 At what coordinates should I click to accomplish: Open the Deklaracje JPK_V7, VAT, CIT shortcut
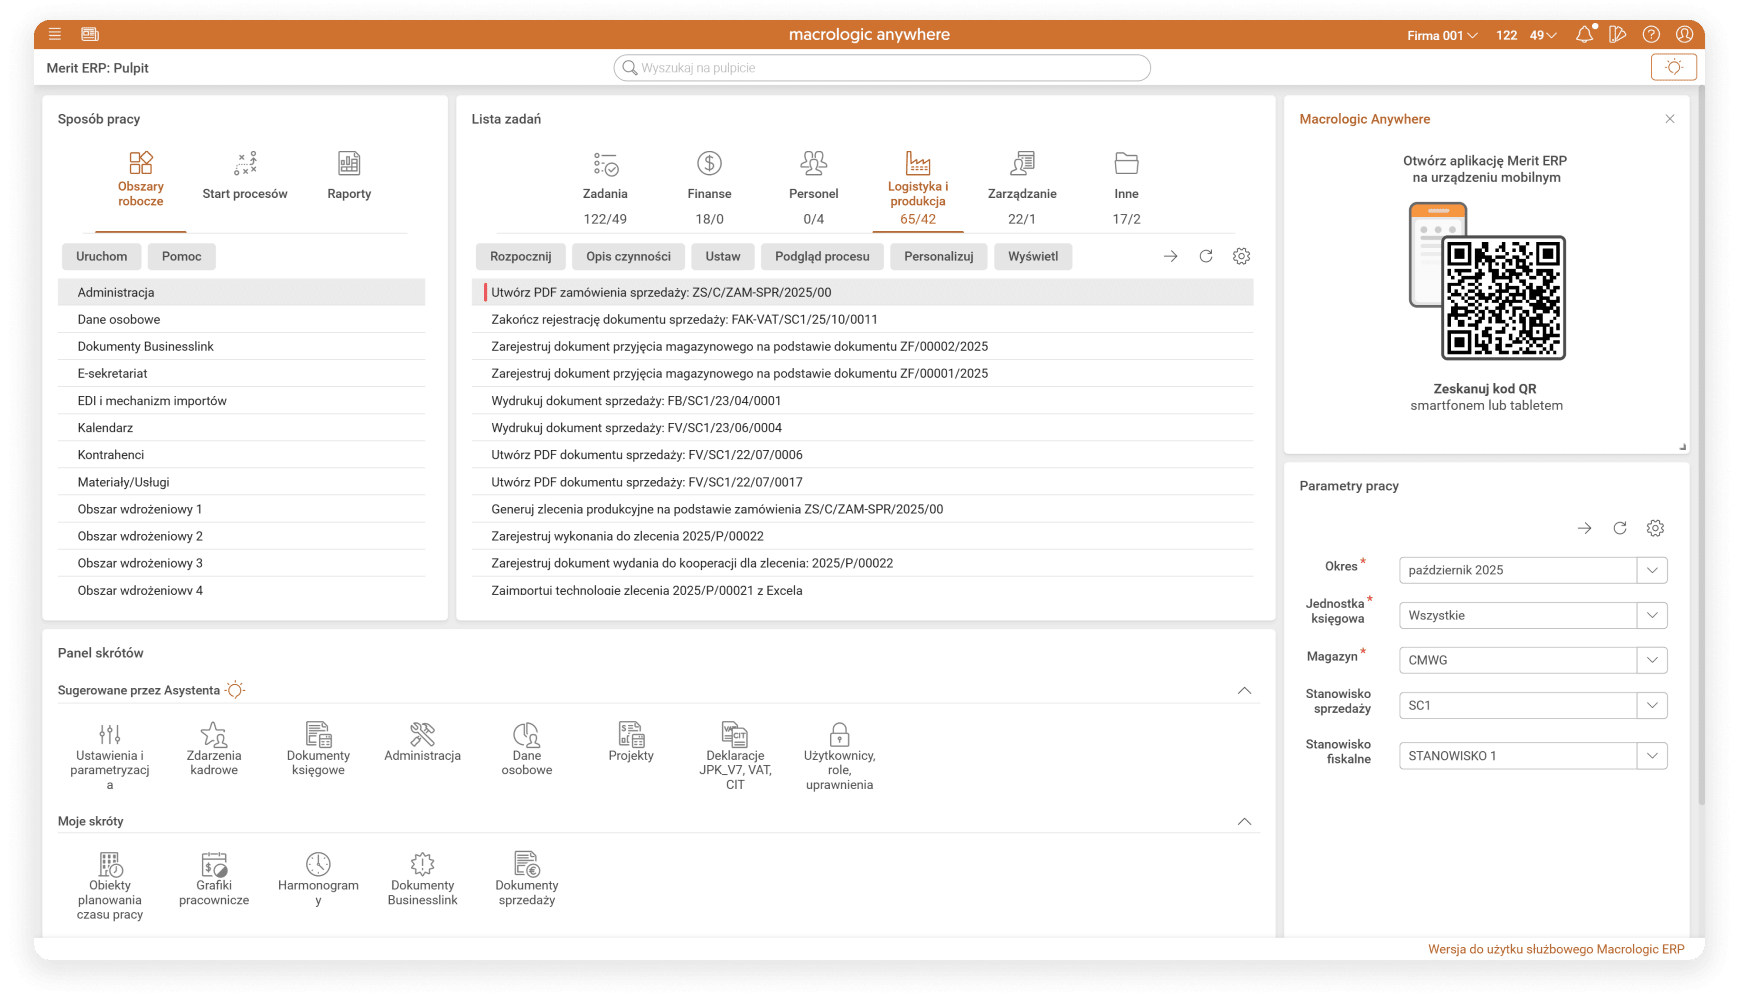coord(735,755)
